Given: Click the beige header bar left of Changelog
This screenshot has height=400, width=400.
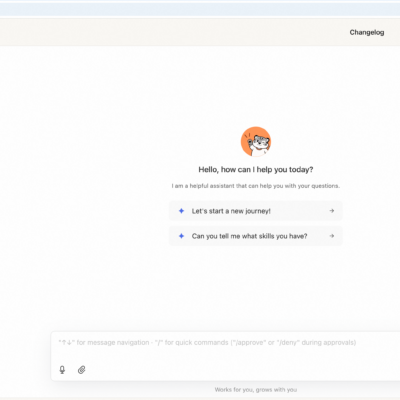Looking at the screenshot, I should (173, 32).
